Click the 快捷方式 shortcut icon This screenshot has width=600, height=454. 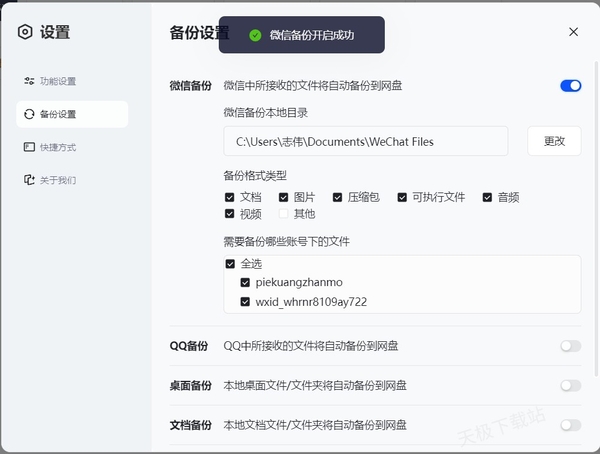pos(29,147)
